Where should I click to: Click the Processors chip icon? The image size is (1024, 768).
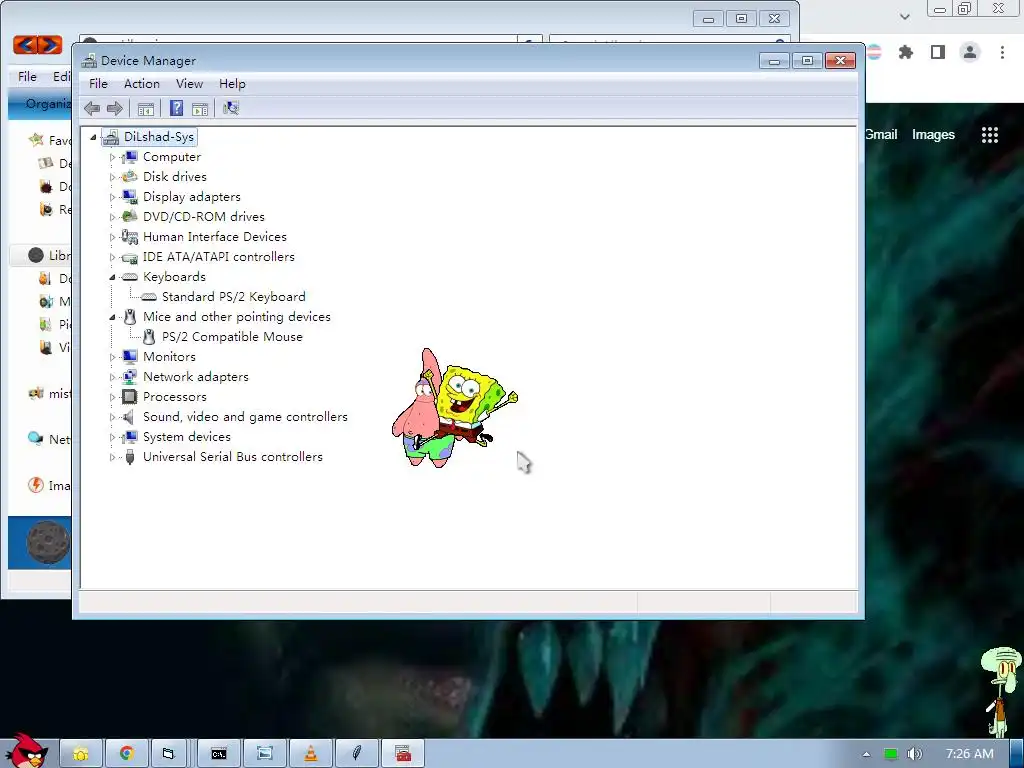(130, 396)
